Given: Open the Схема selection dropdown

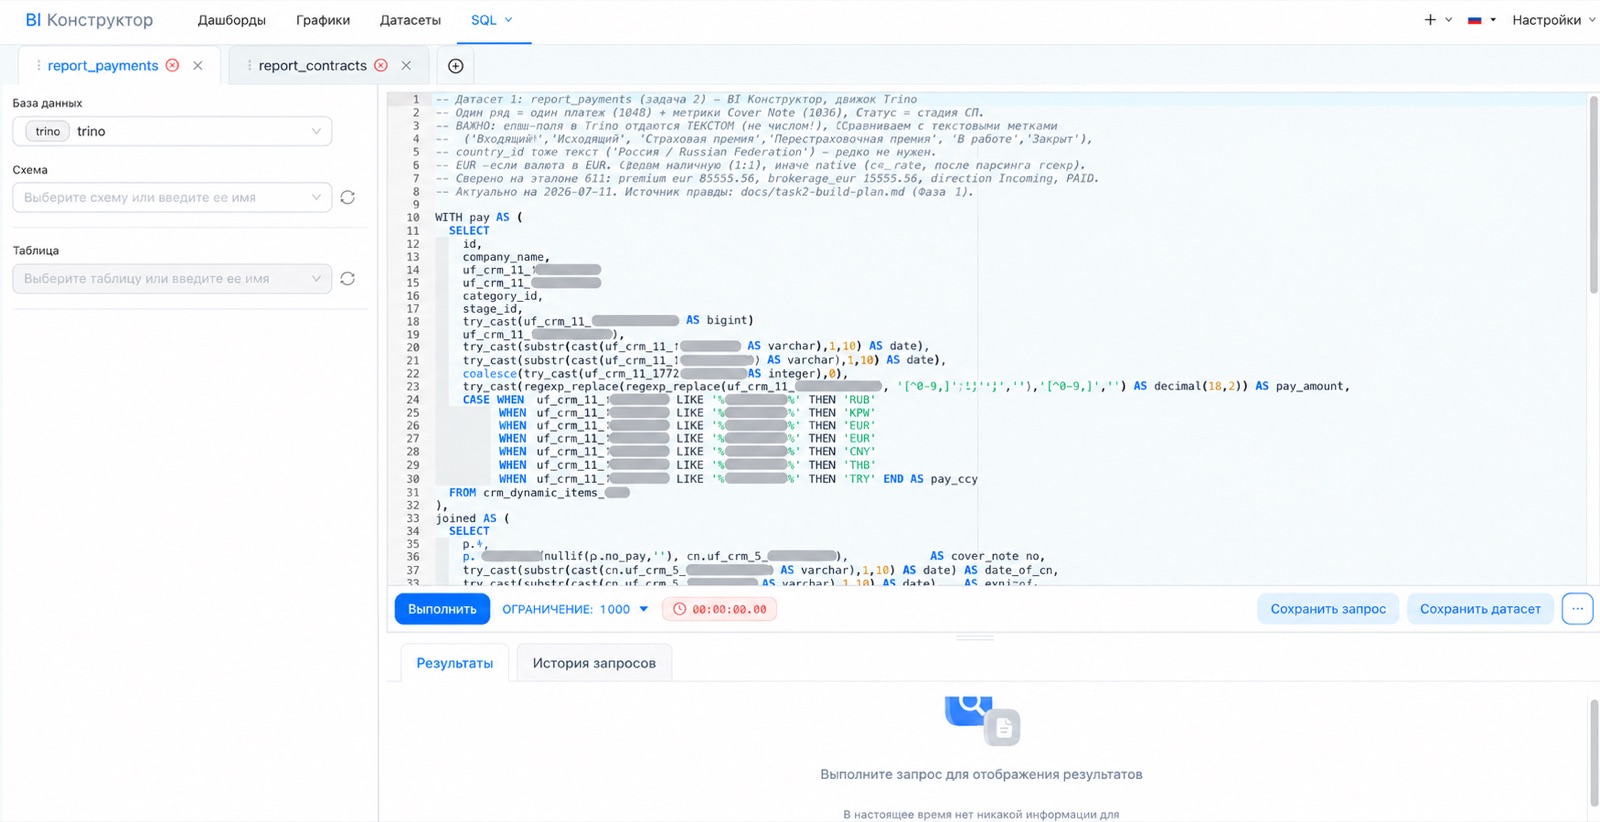Looking at the screenshot, I should point(172,198).
